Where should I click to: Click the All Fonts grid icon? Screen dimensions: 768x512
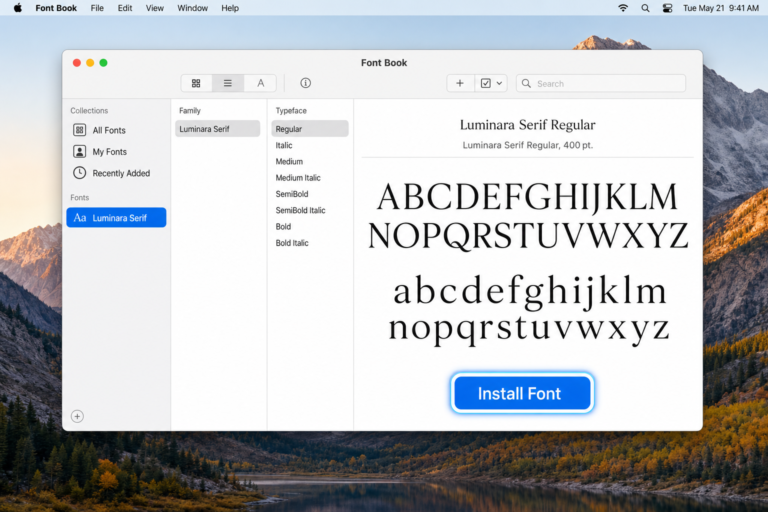click(x=79, y=130)
